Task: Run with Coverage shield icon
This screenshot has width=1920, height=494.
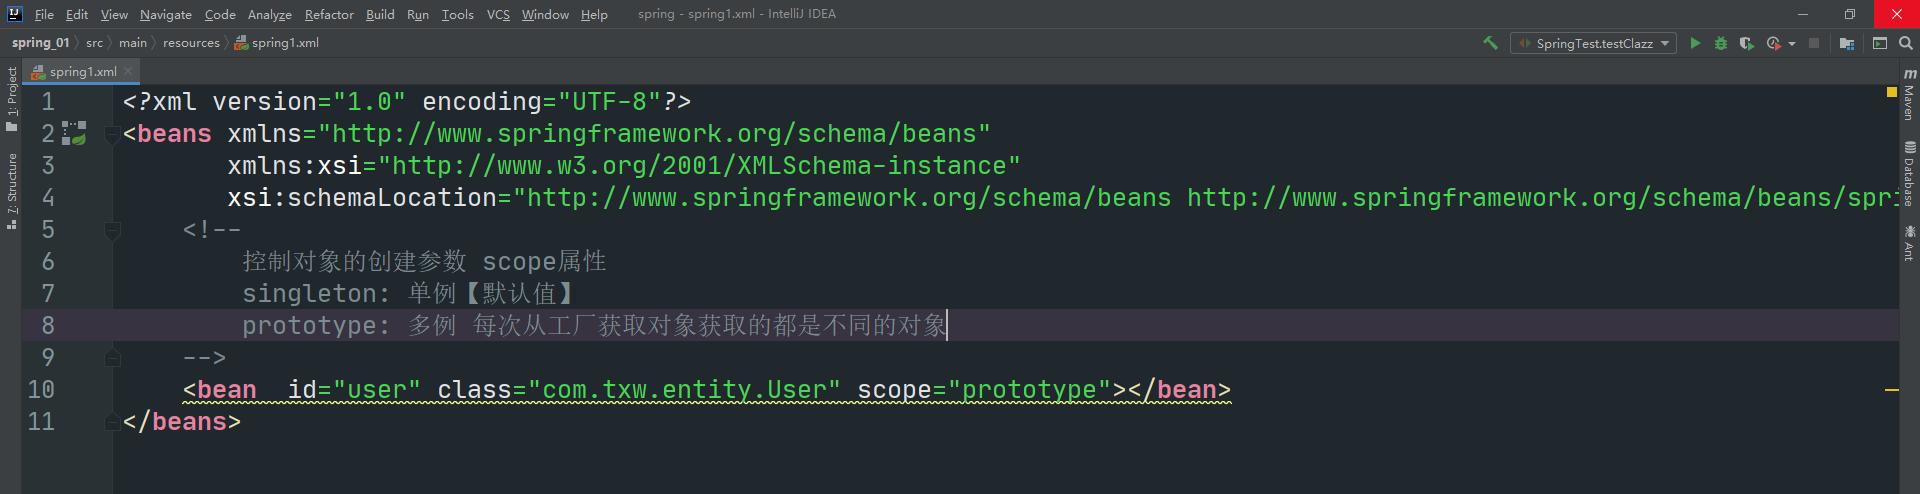Action: [x=1746, y=43]
